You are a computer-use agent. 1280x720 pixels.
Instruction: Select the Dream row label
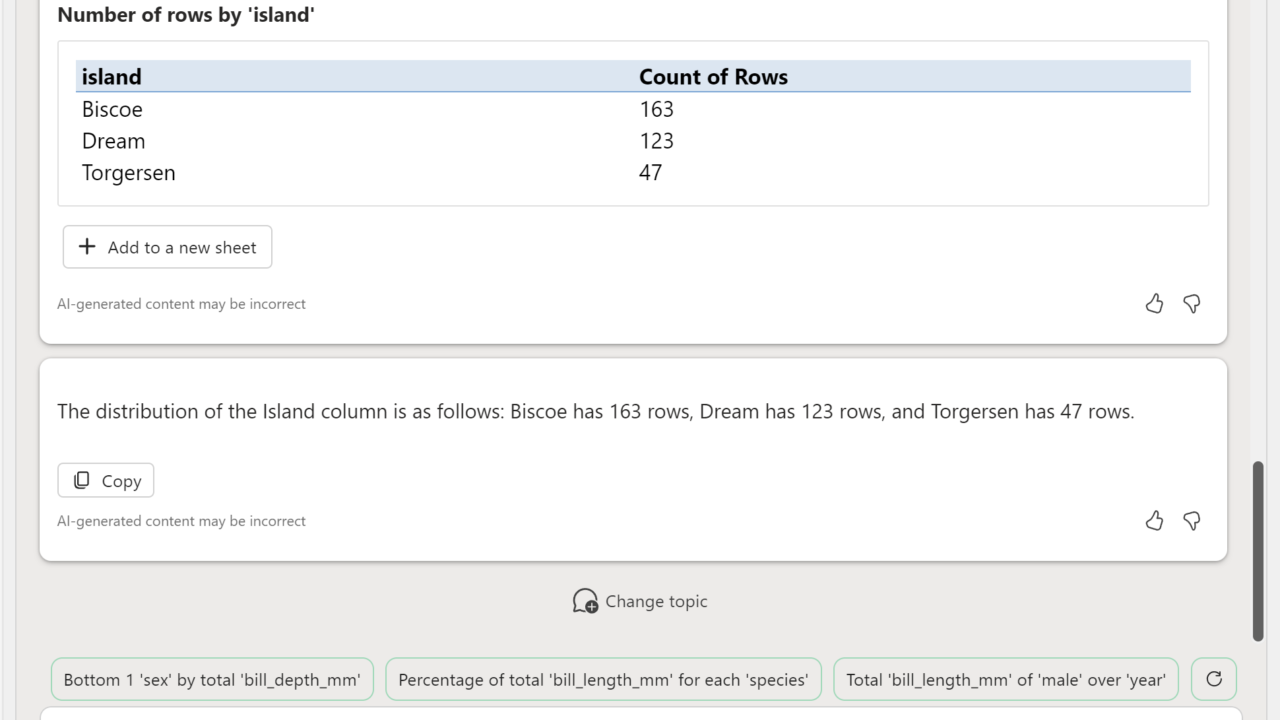[x=114, y=141]
